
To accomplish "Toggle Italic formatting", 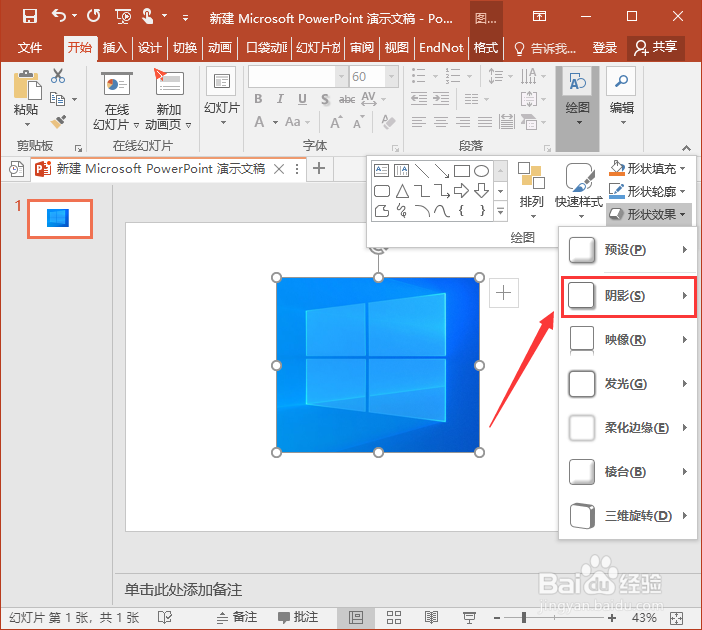I will pos(280,99).
